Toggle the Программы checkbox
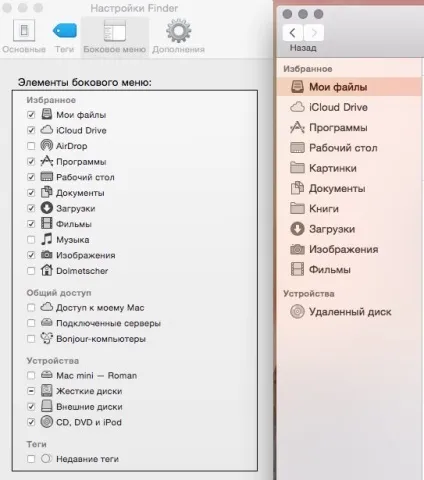 tap(31, 162)
